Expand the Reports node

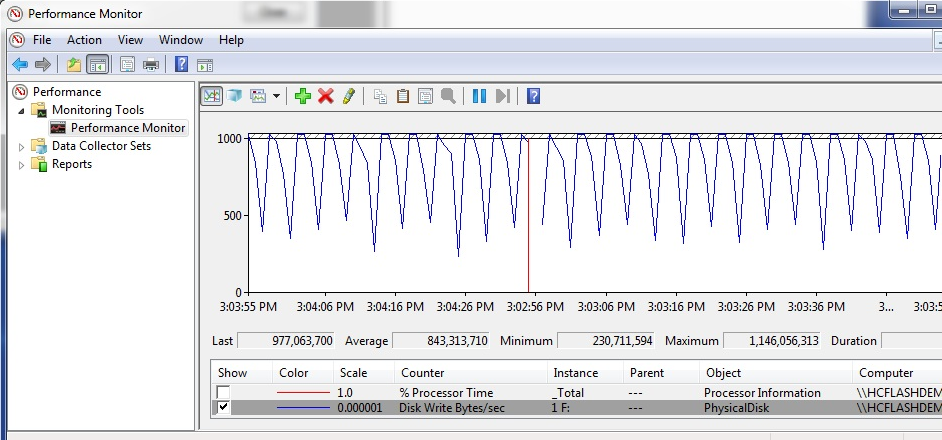click(x=22, y=165)
